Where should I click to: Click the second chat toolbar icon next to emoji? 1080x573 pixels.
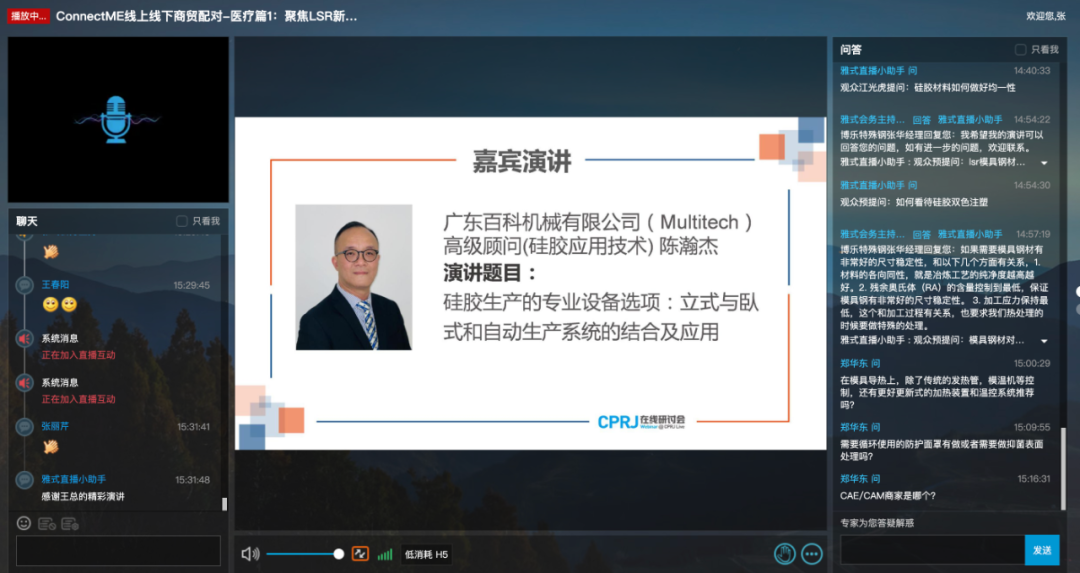point(47,524)
